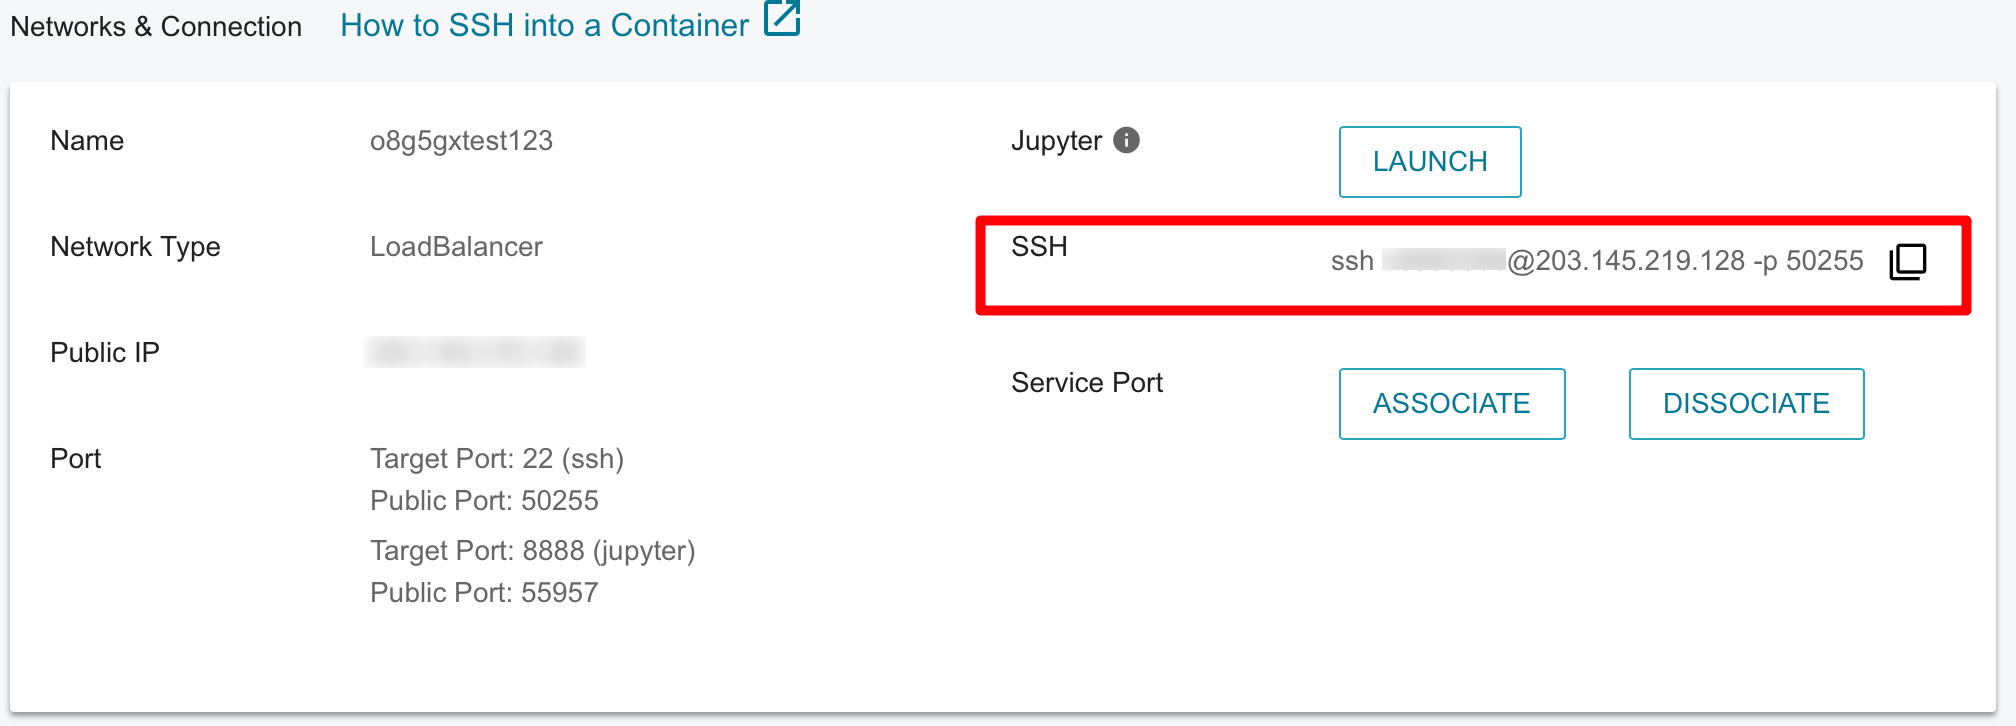Copy the SSH command with the clipboard icon
This screenshot has height=726, width=2016.
click(1907, 261)
